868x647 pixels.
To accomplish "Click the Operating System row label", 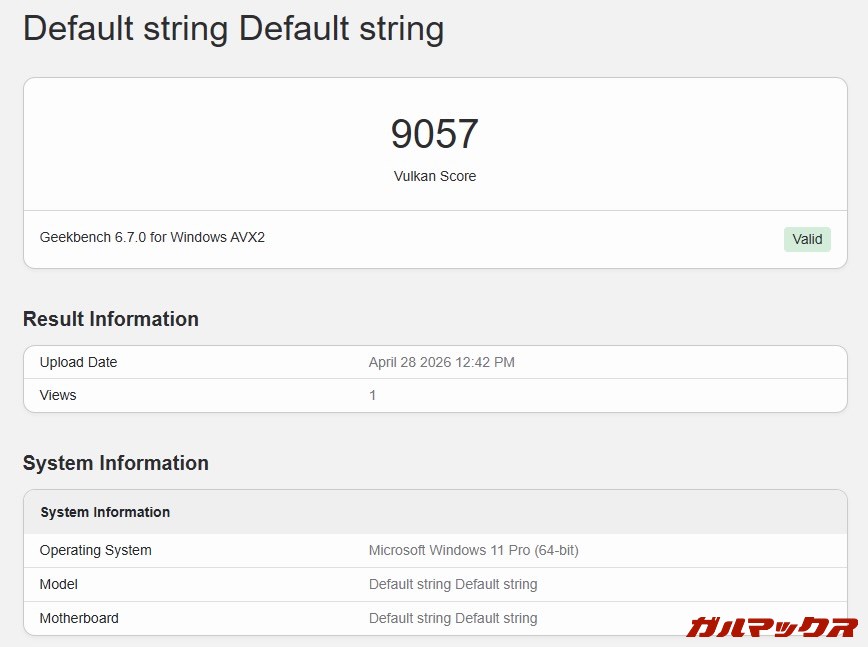I will tap(96, 550).
